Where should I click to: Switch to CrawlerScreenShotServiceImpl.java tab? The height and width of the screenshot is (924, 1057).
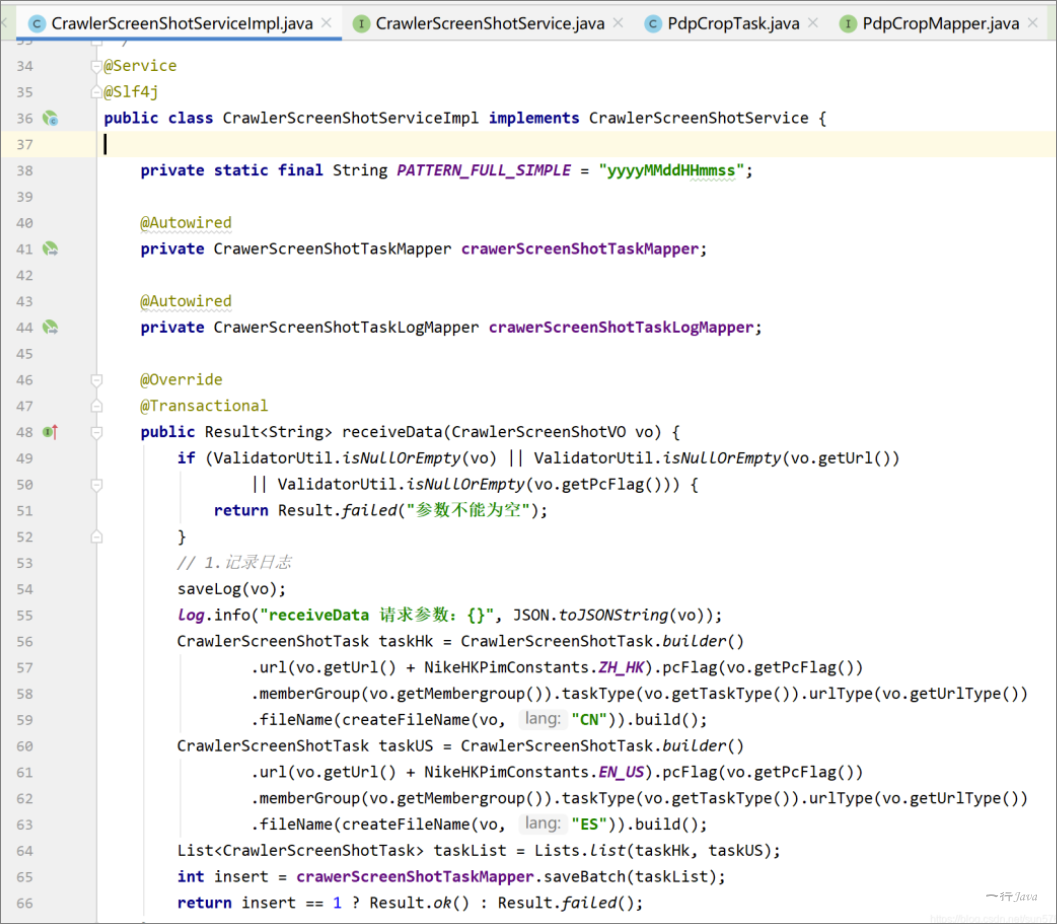pyautogui.click(x=182, y=24)
